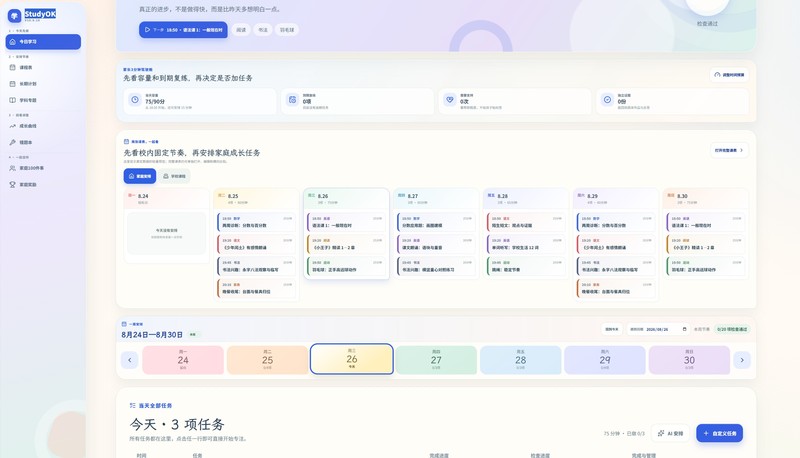Select the home schedule tab with house icon
The width and height of the screenshot is (800, 458).
[140, 176]
